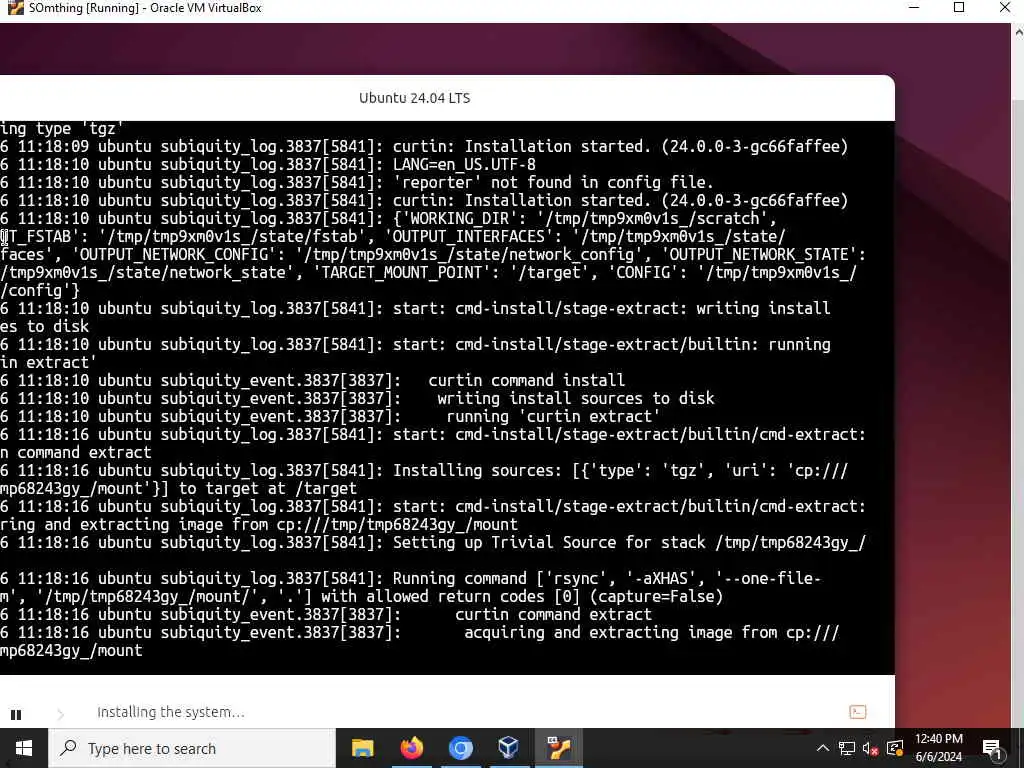The width and height of the screenshot is (1024, 768).
Task: Click the "running 'curtin extract'" event line
Action: pyautogui.click(x=330, y=417)
